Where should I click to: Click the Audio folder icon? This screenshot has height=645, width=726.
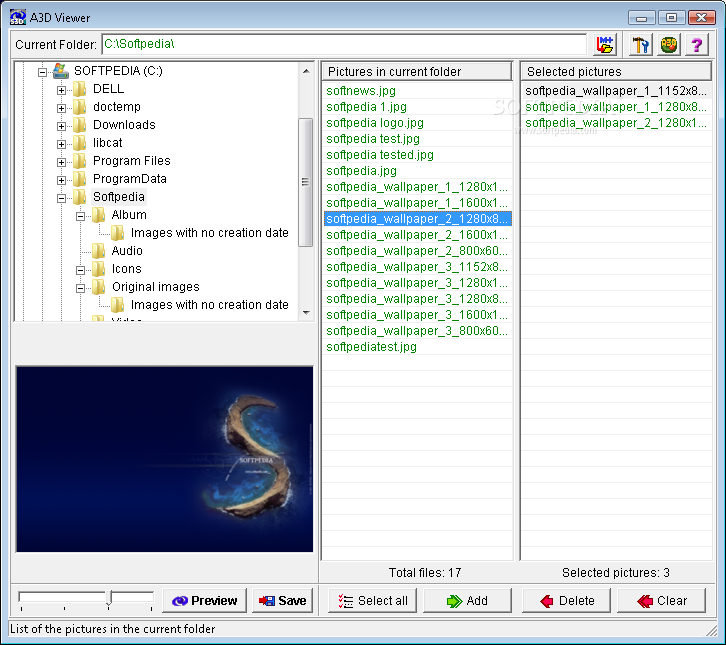[98, 250]
